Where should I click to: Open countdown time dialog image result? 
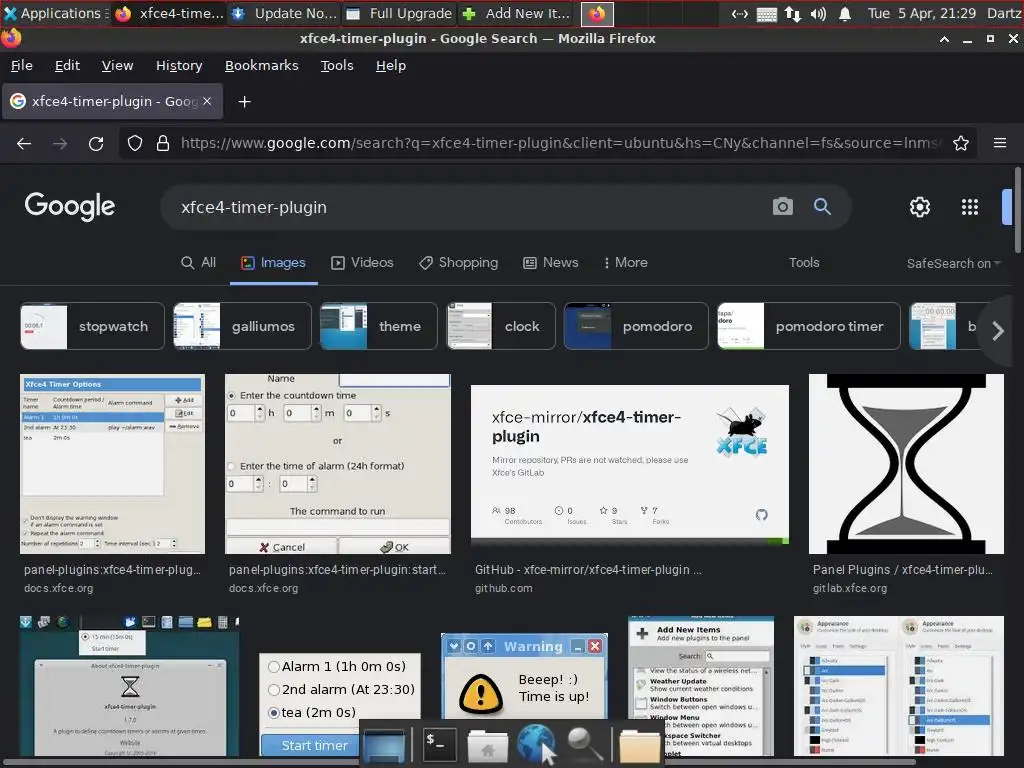pyautogui.click(x=338, y=464)
